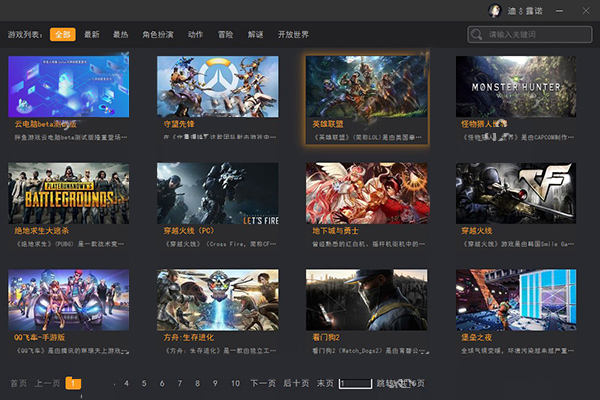Click the 看门狗2 Watch_Dogs2 description
The height and width of the screenshot is (400, 600).
pos(370,351)
